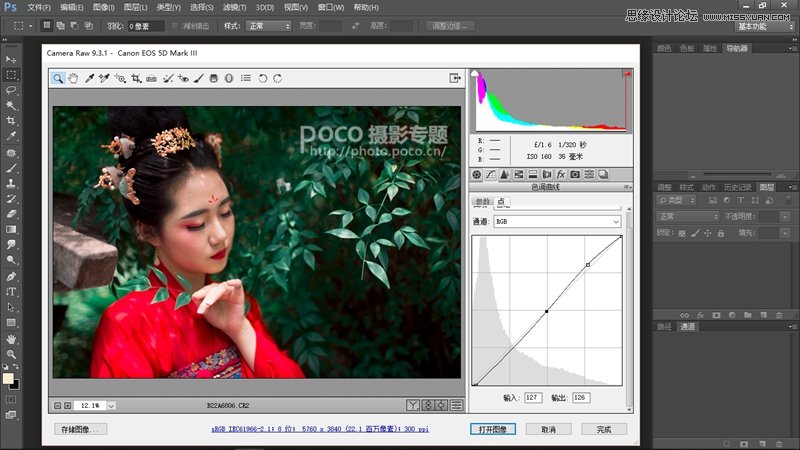
Task: Open tone curve panel flyout menu
Action: [x=628, y=187]
